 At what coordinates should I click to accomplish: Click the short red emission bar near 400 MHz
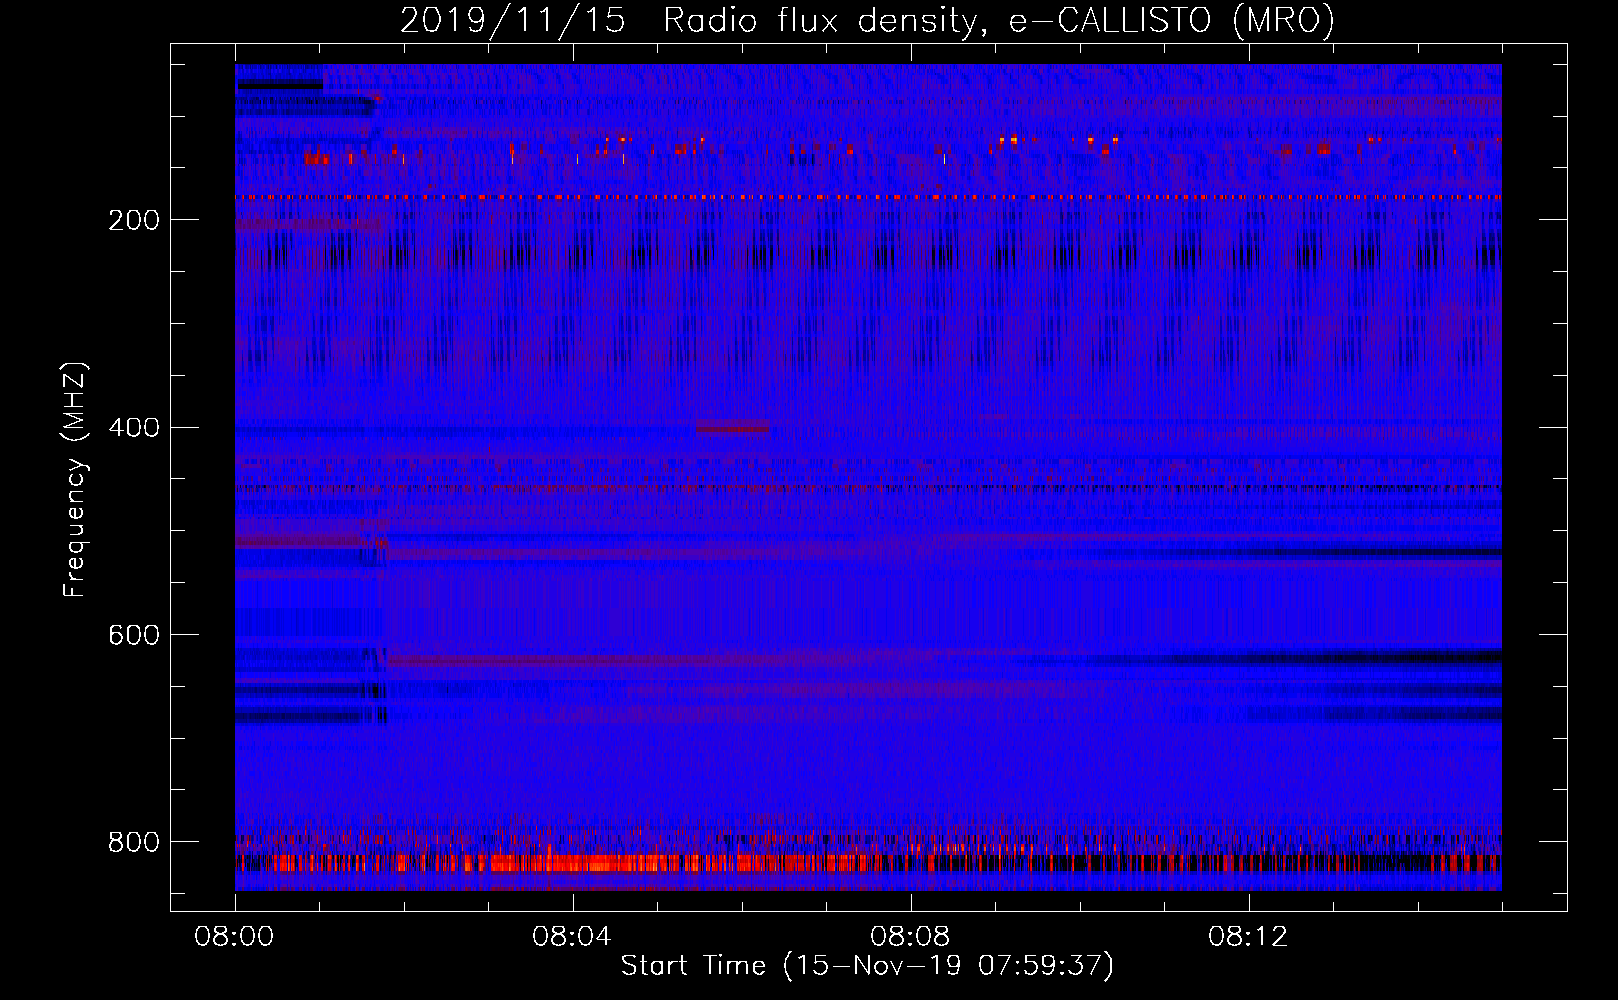pos(733,428)
